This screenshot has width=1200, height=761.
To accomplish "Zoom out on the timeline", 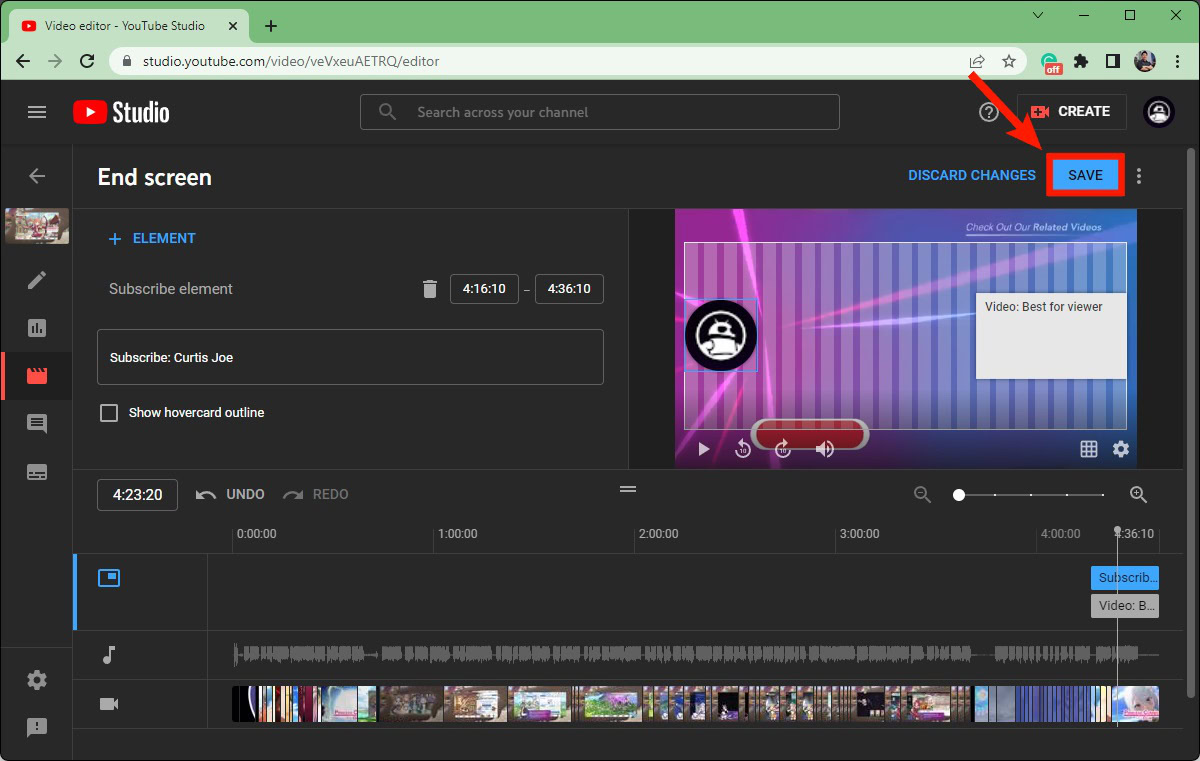I will tap(922, 494).
